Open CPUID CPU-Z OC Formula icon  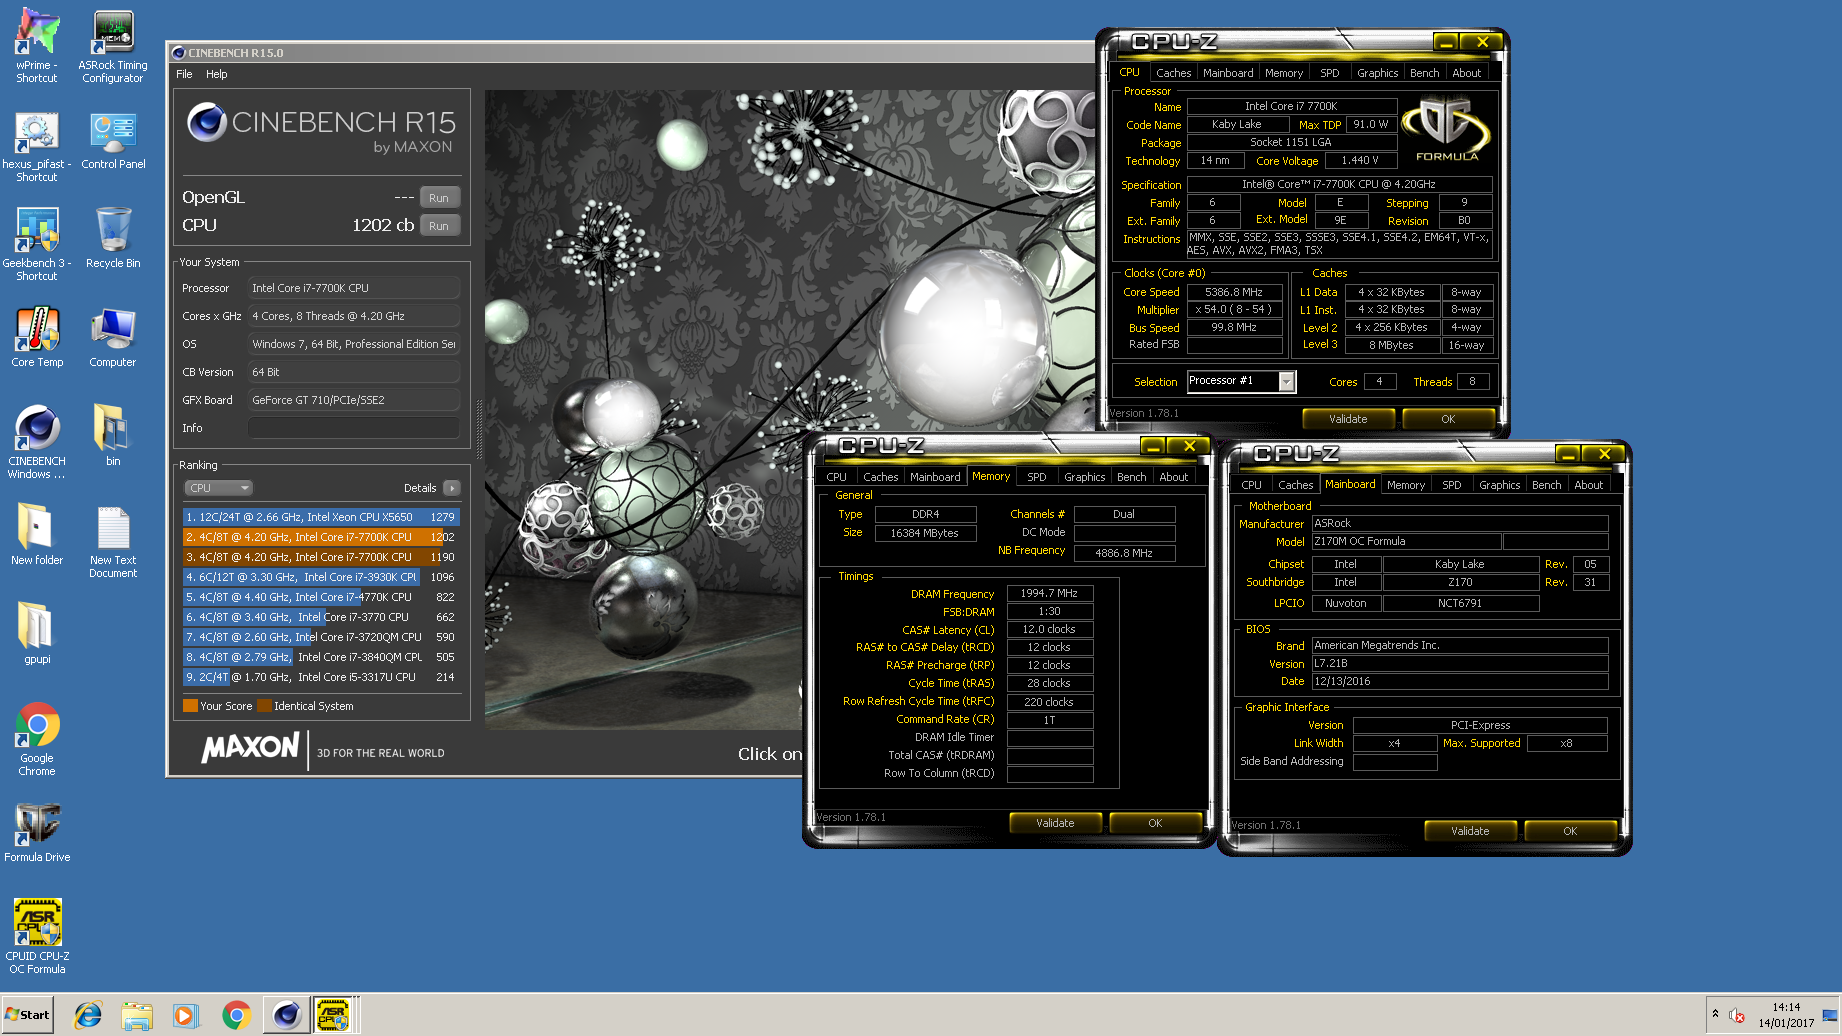(x=37, y=936)
